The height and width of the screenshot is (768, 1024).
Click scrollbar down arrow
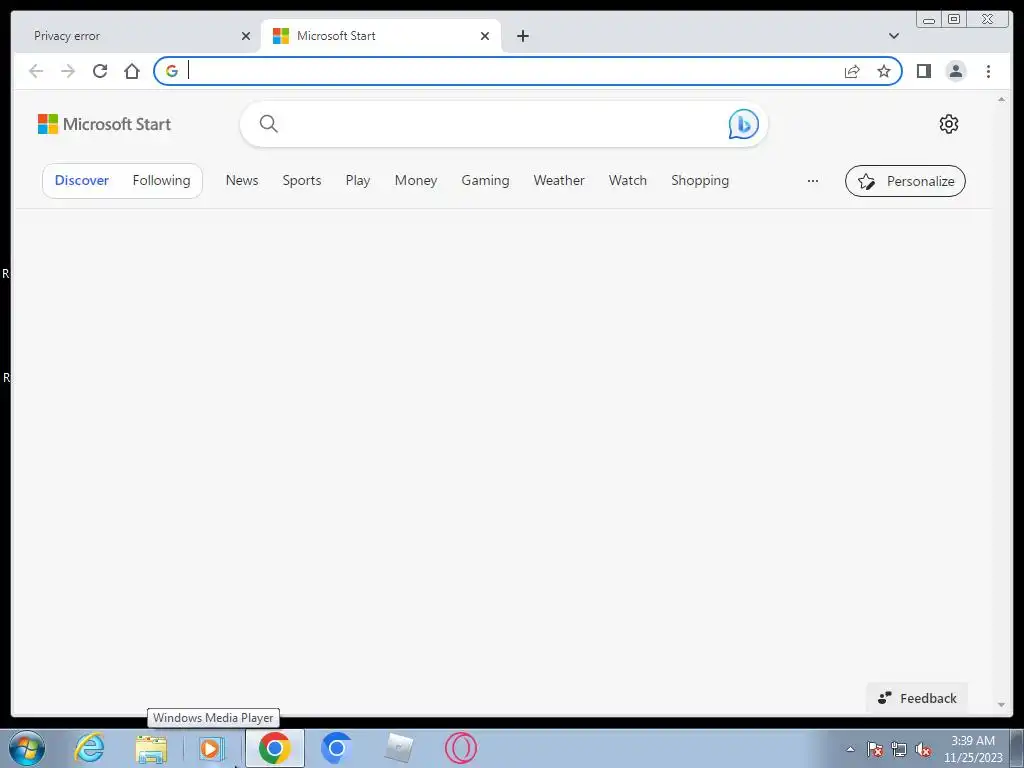click(1001, 705)
